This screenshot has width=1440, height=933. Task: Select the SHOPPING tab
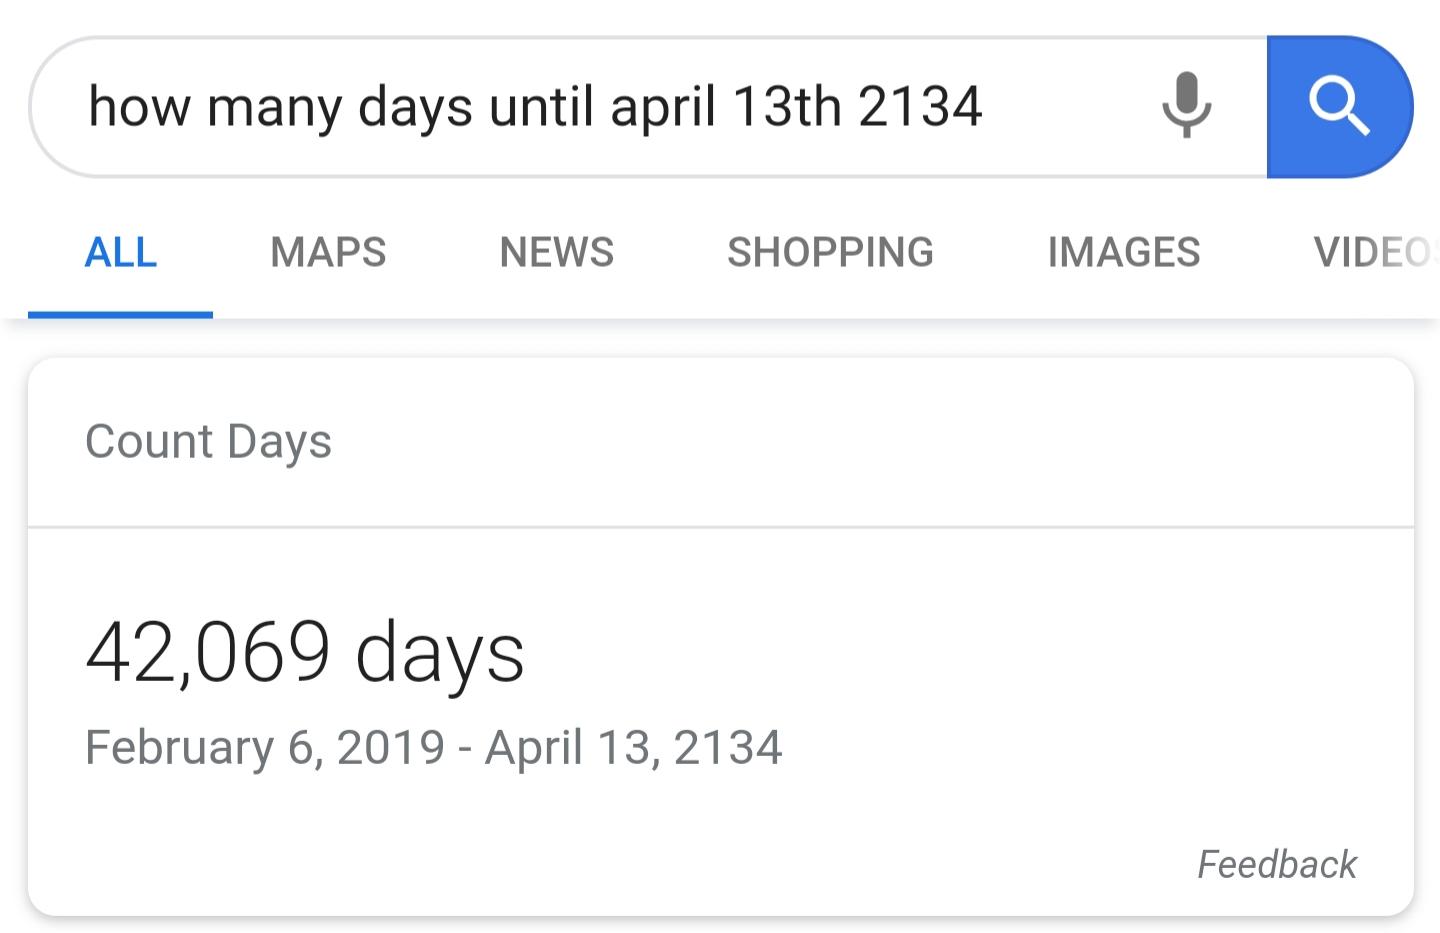tap(831, 252)
